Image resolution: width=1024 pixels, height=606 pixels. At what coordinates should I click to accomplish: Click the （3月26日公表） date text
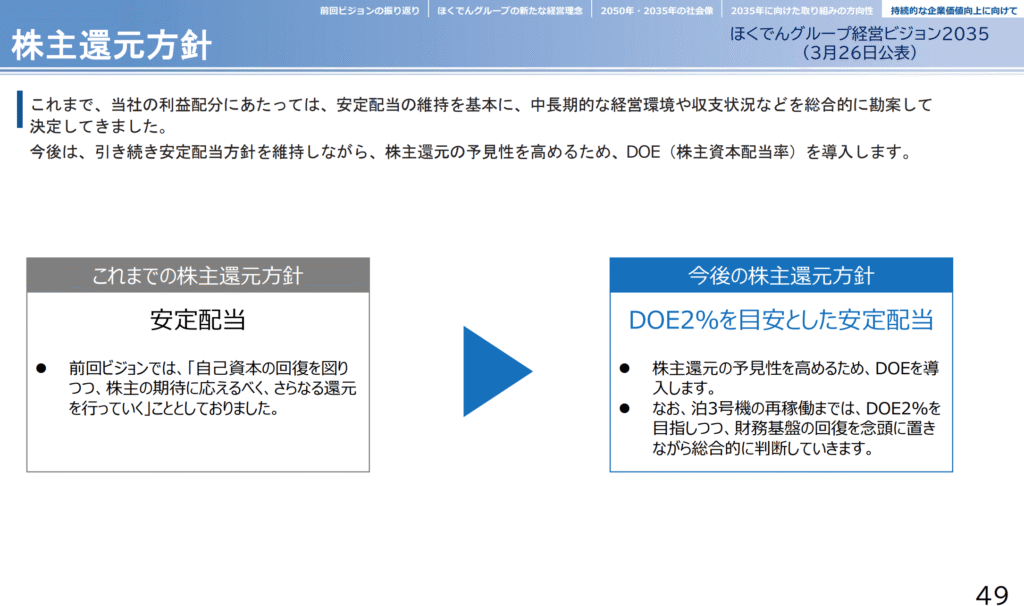(859, 53)
